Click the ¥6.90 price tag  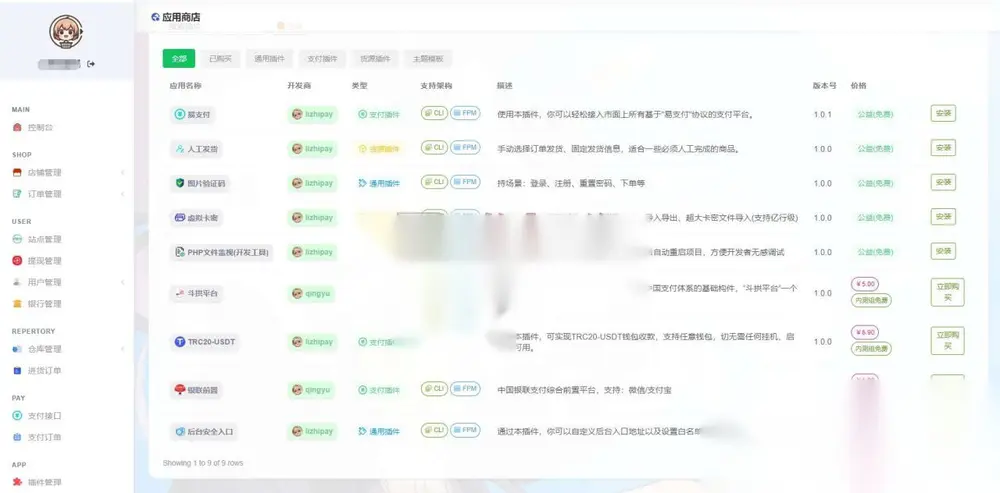865,332
